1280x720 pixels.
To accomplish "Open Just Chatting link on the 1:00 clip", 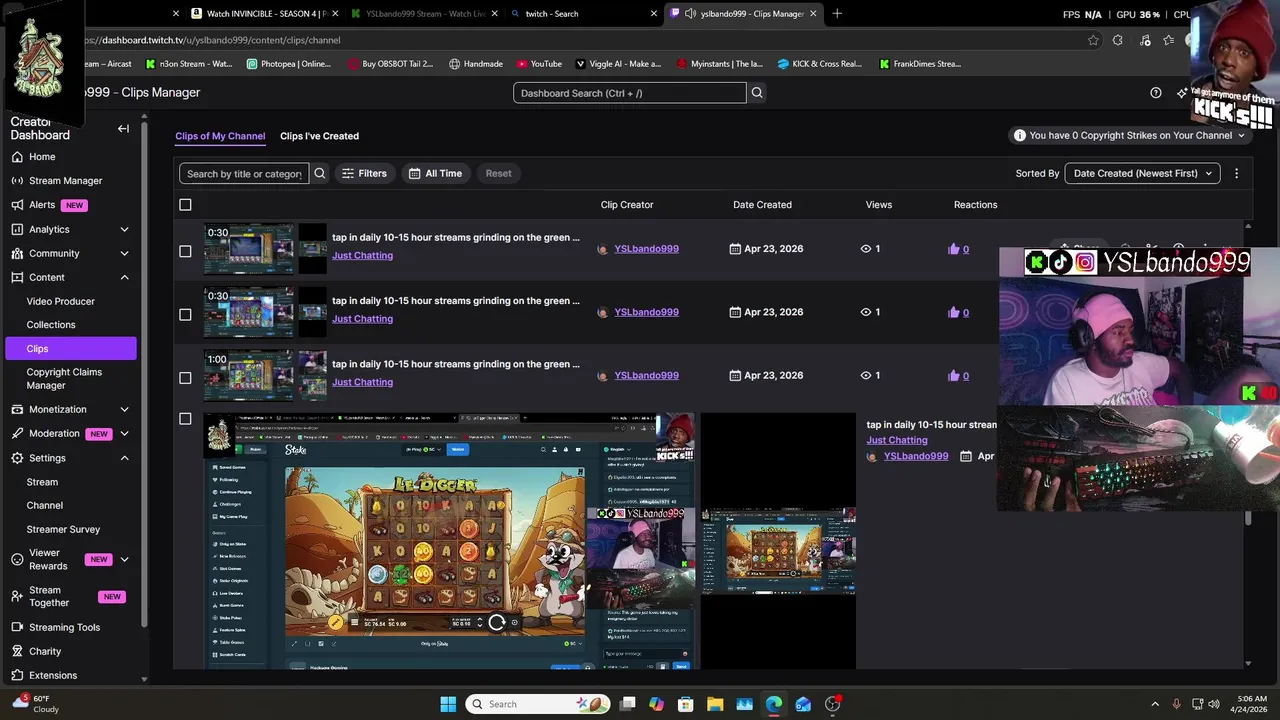I will (362, 382).
